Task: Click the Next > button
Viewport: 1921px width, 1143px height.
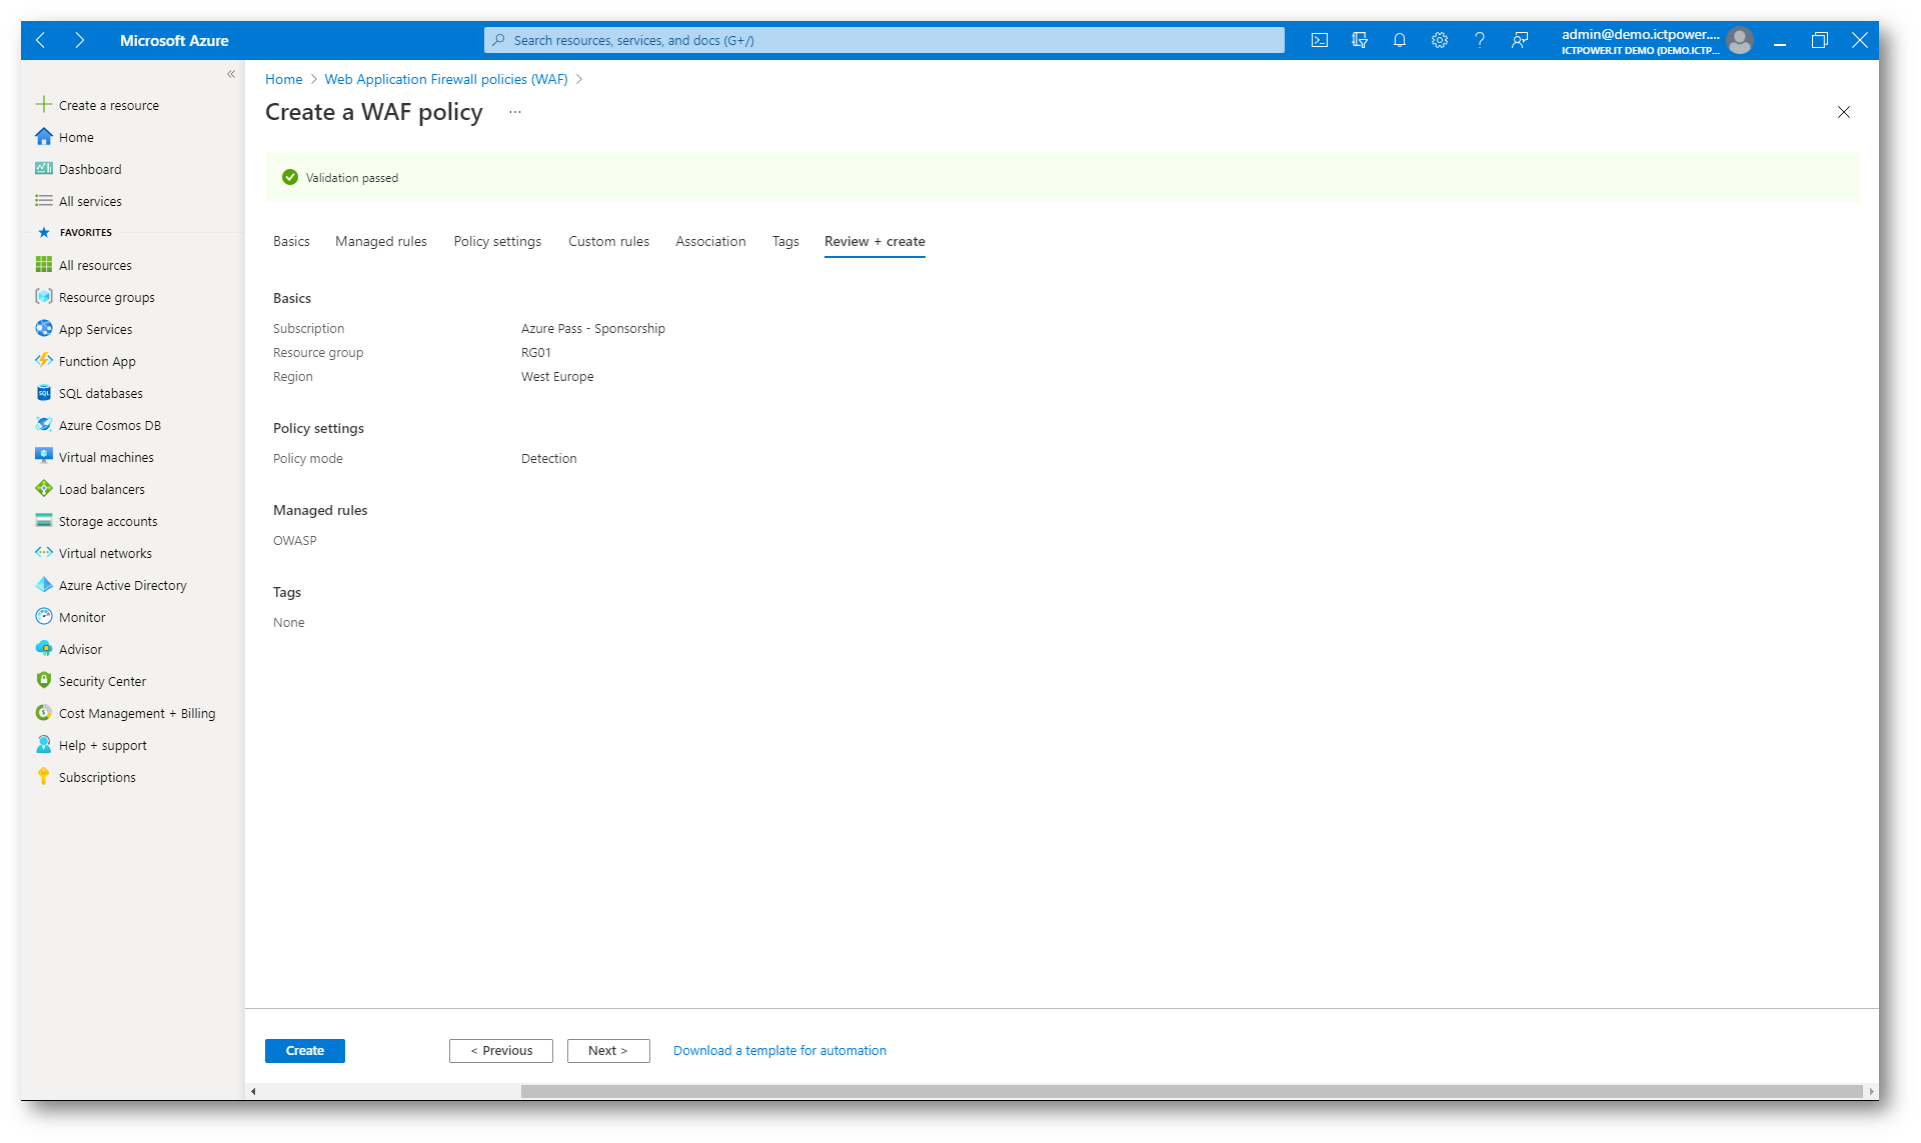Action: [x=608, y=1050]
